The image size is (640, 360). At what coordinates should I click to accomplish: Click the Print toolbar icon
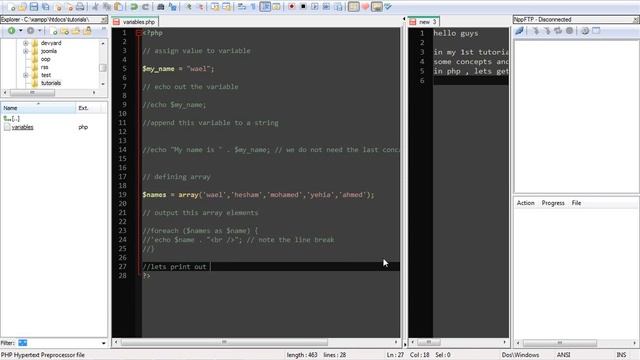tap(80, 7)
